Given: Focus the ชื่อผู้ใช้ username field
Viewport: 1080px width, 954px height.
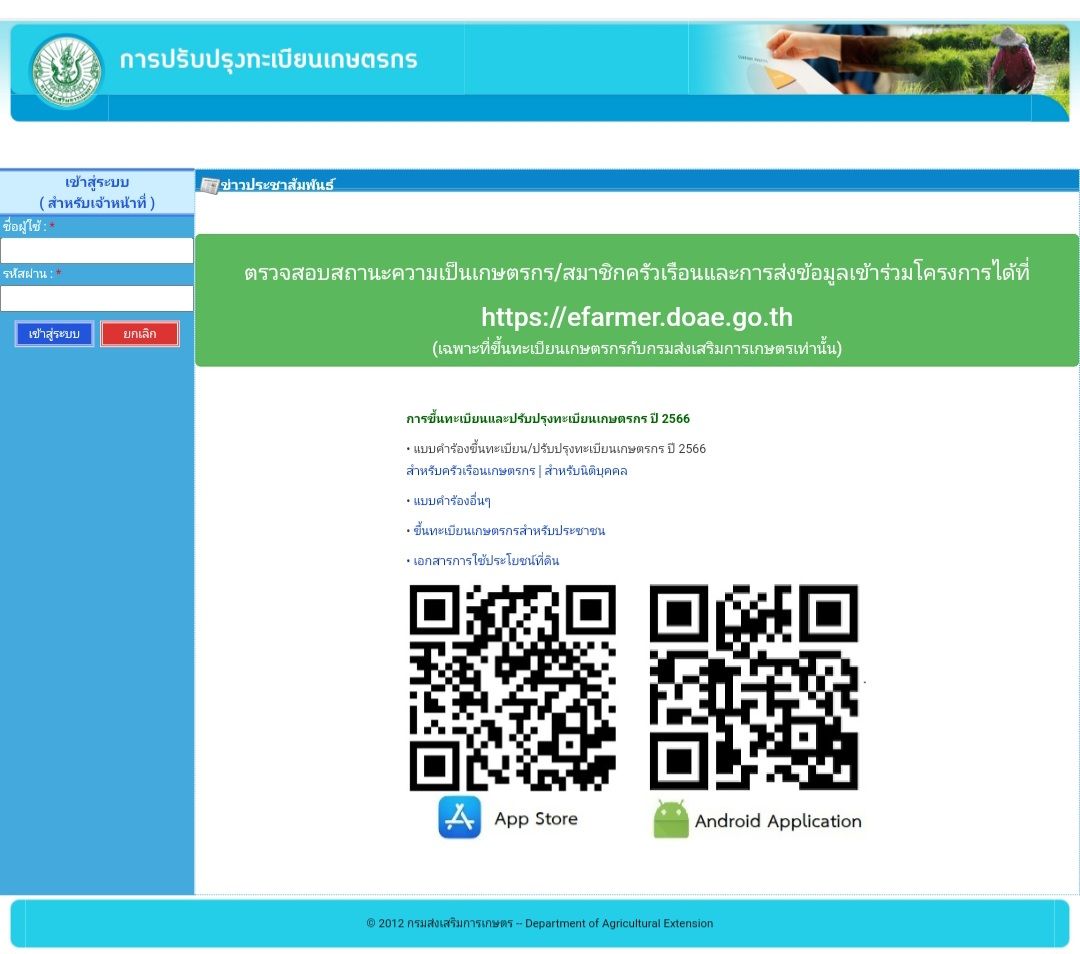Looking at the screenshot, I should pyautogui.click(x=96, y=251).
